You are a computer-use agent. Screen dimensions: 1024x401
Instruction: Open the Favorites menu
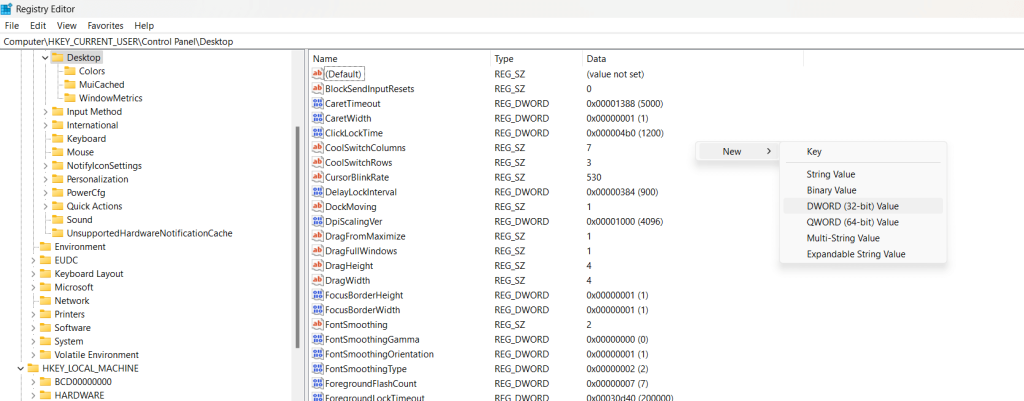coord(105,25)
